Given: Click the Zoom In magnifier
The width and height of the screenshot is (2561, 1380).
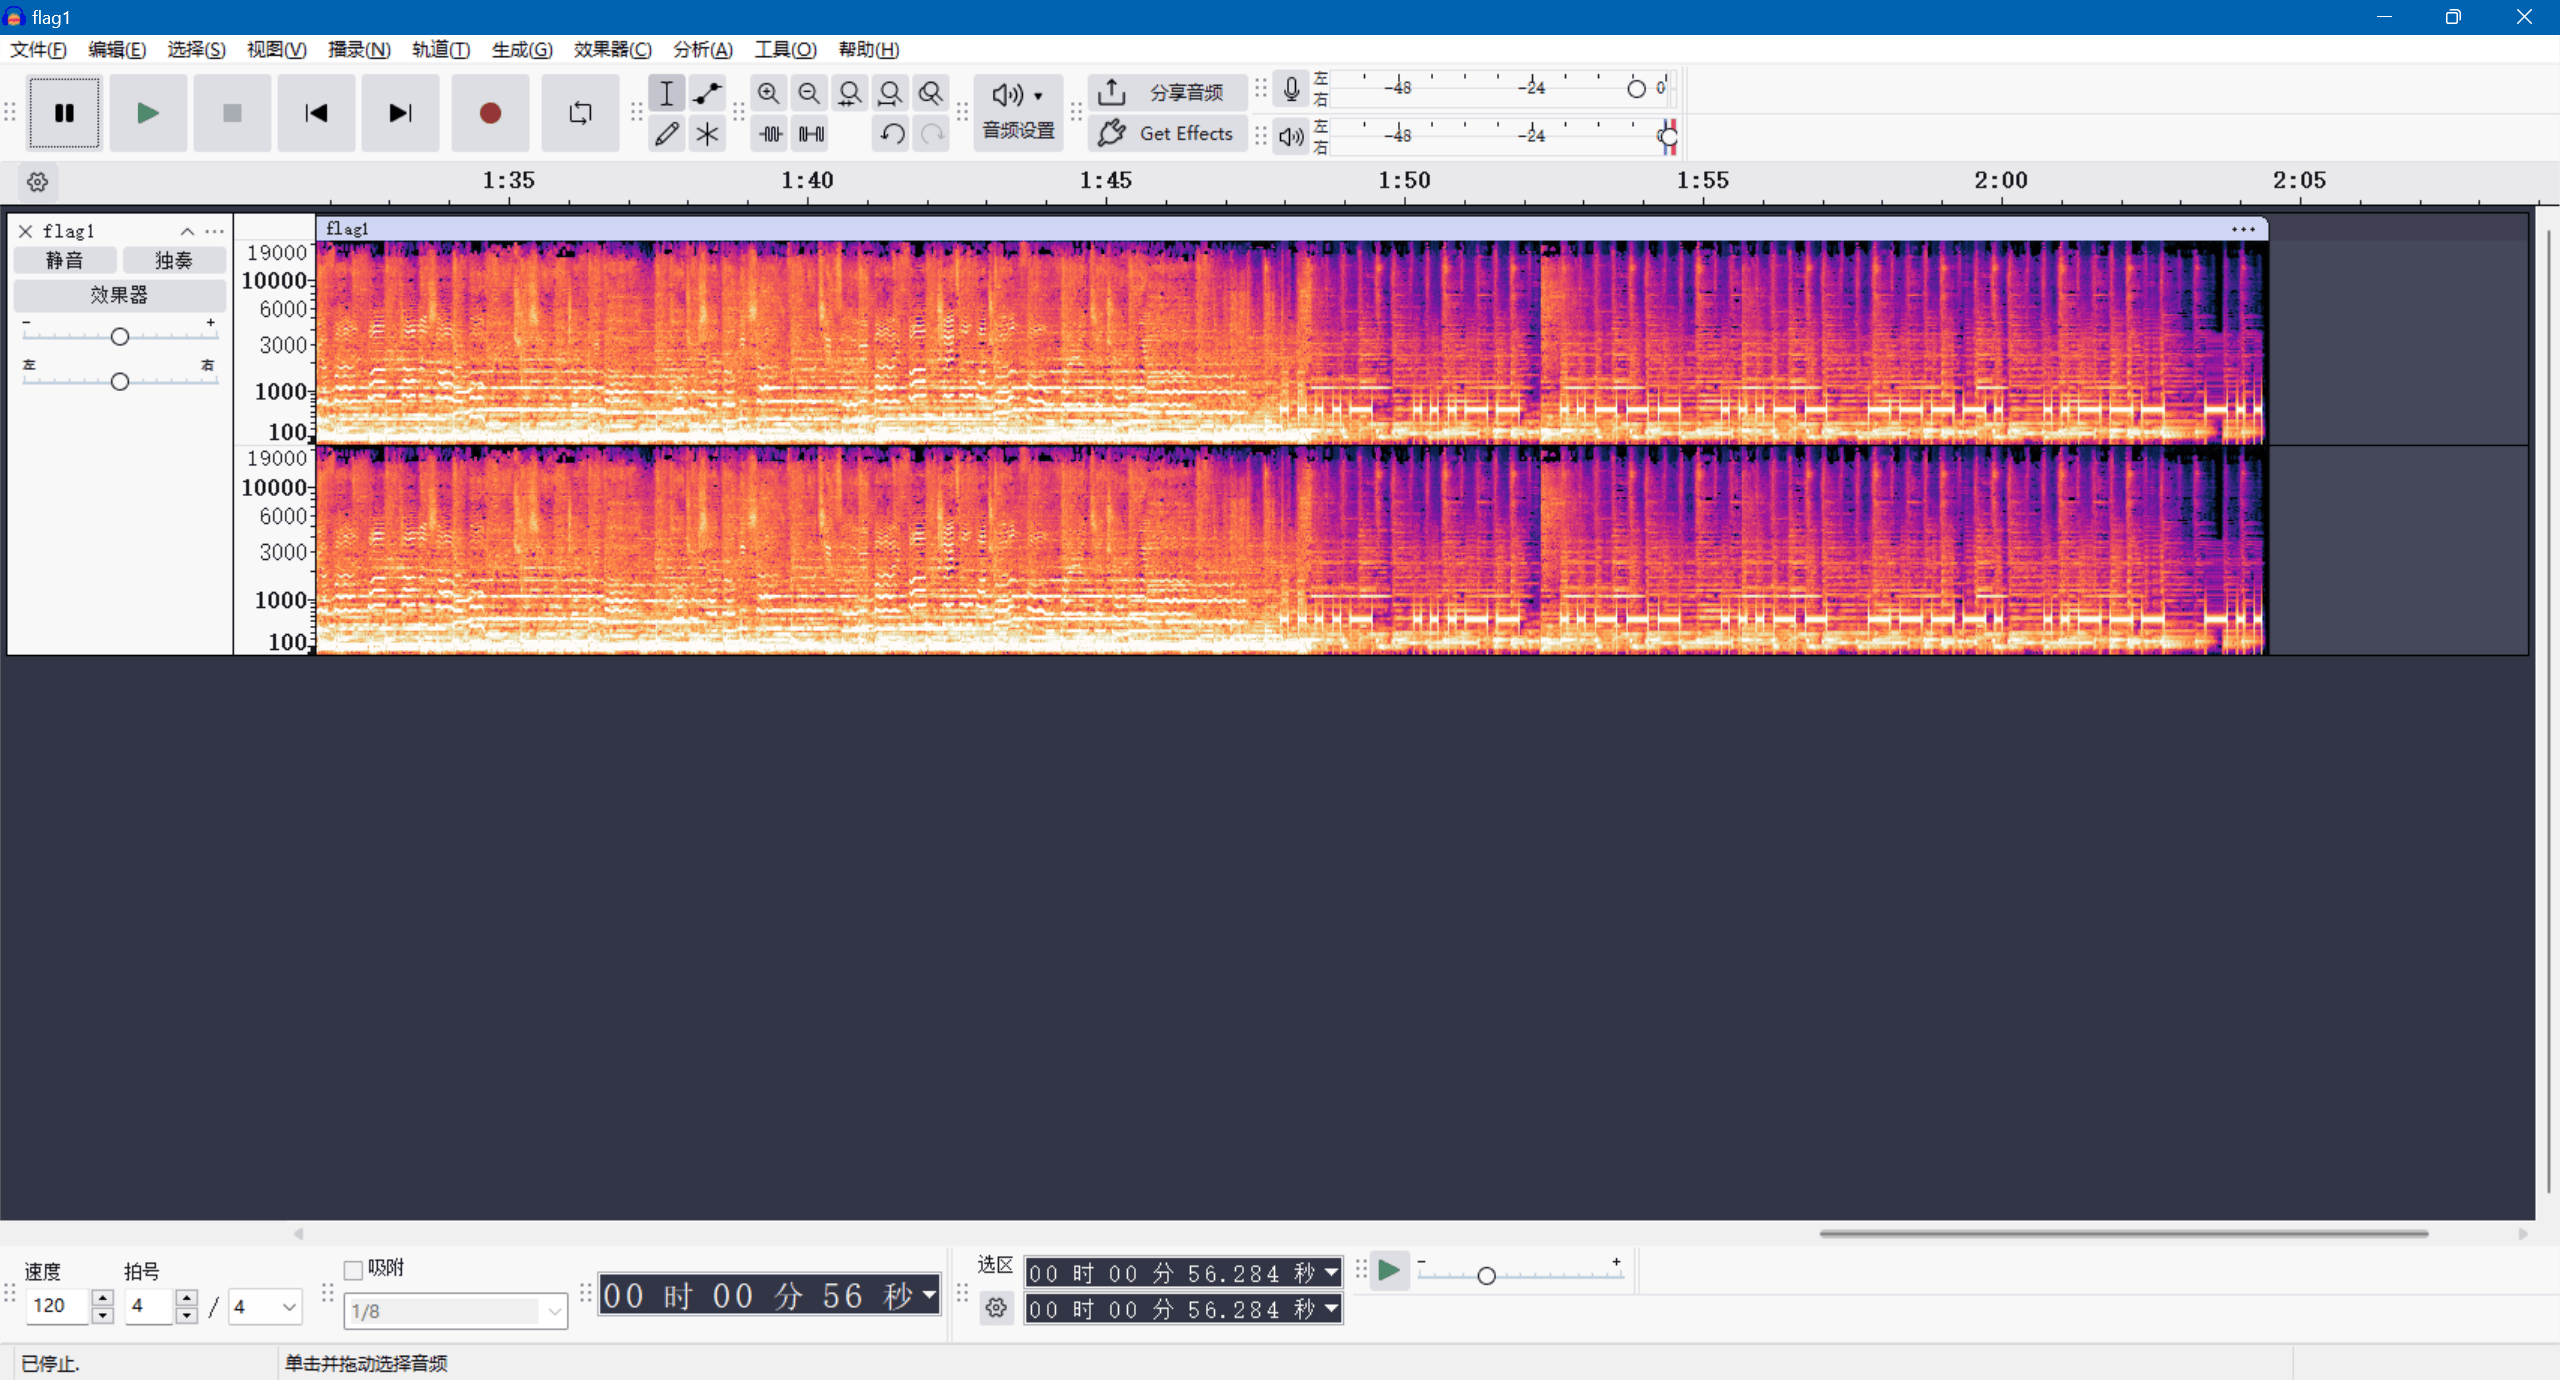Looking at the screenshot, I should coord(768,93).
